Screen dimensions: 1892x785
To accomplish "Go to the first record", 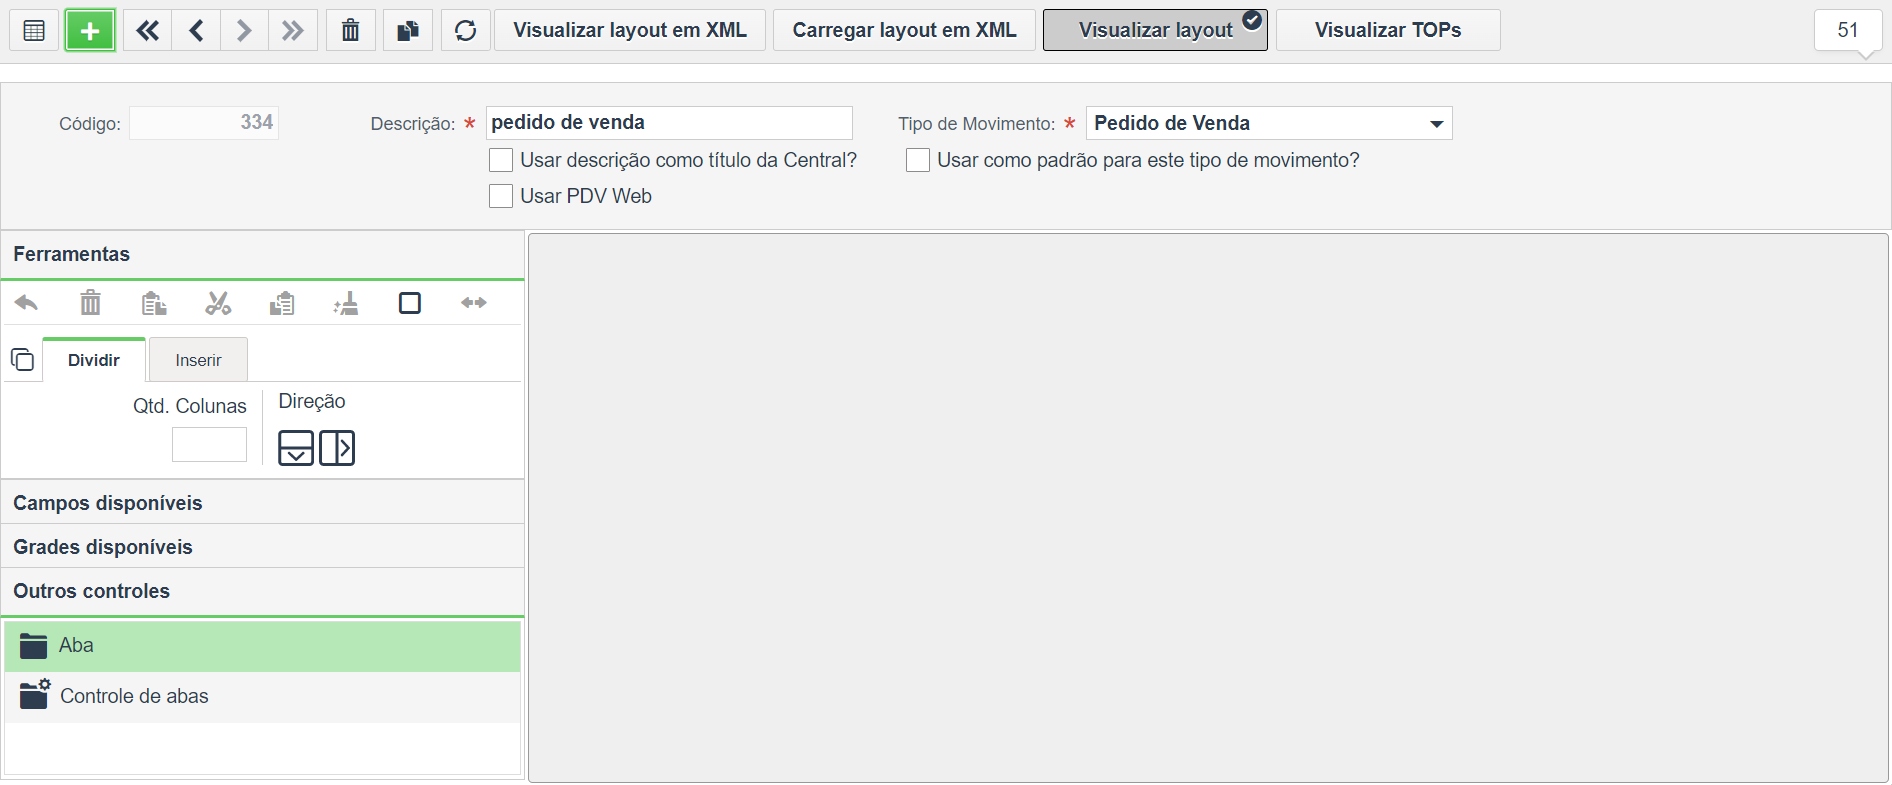I will coord(147,30).
